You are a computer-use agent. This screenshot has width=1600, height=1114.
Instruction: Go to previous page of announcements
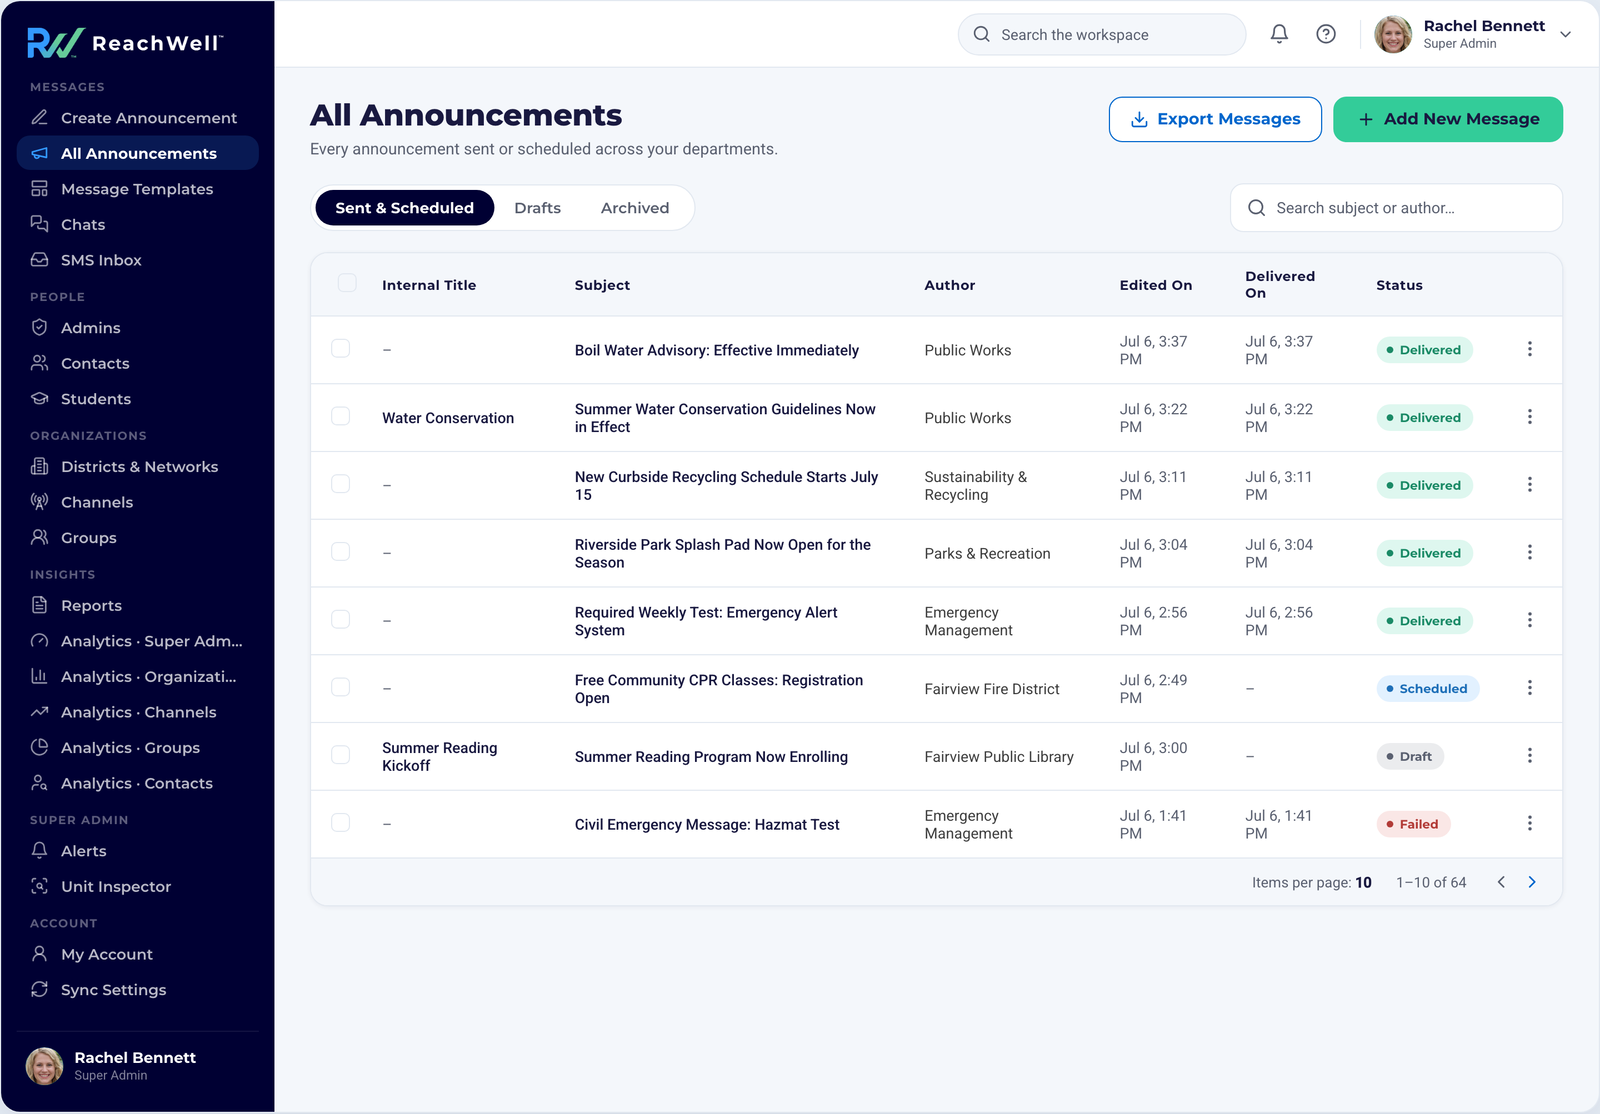tap(1501, 882)
